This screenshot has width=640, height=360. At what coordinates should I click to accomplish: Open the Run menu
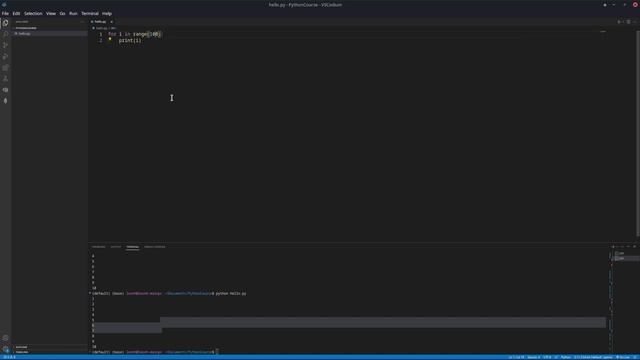[x=73, y=13]
